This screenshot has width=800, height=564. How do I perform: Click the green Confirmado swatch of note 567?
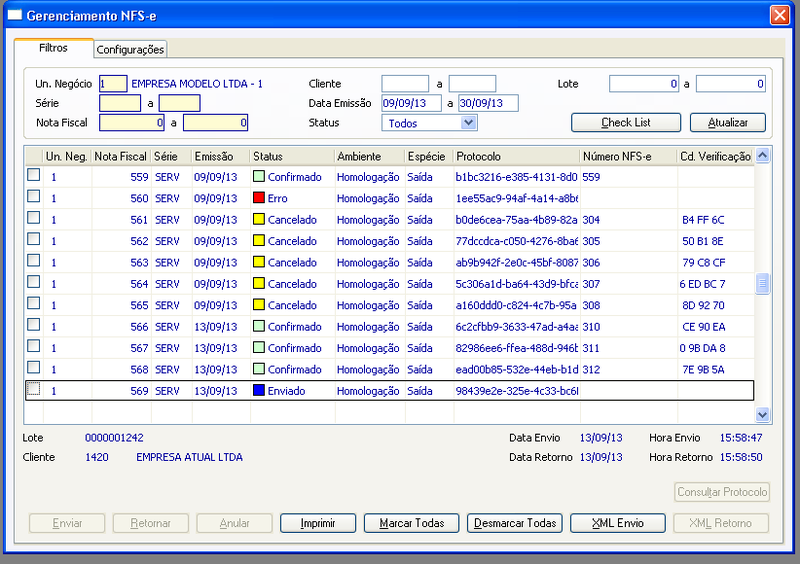[259, 347]
